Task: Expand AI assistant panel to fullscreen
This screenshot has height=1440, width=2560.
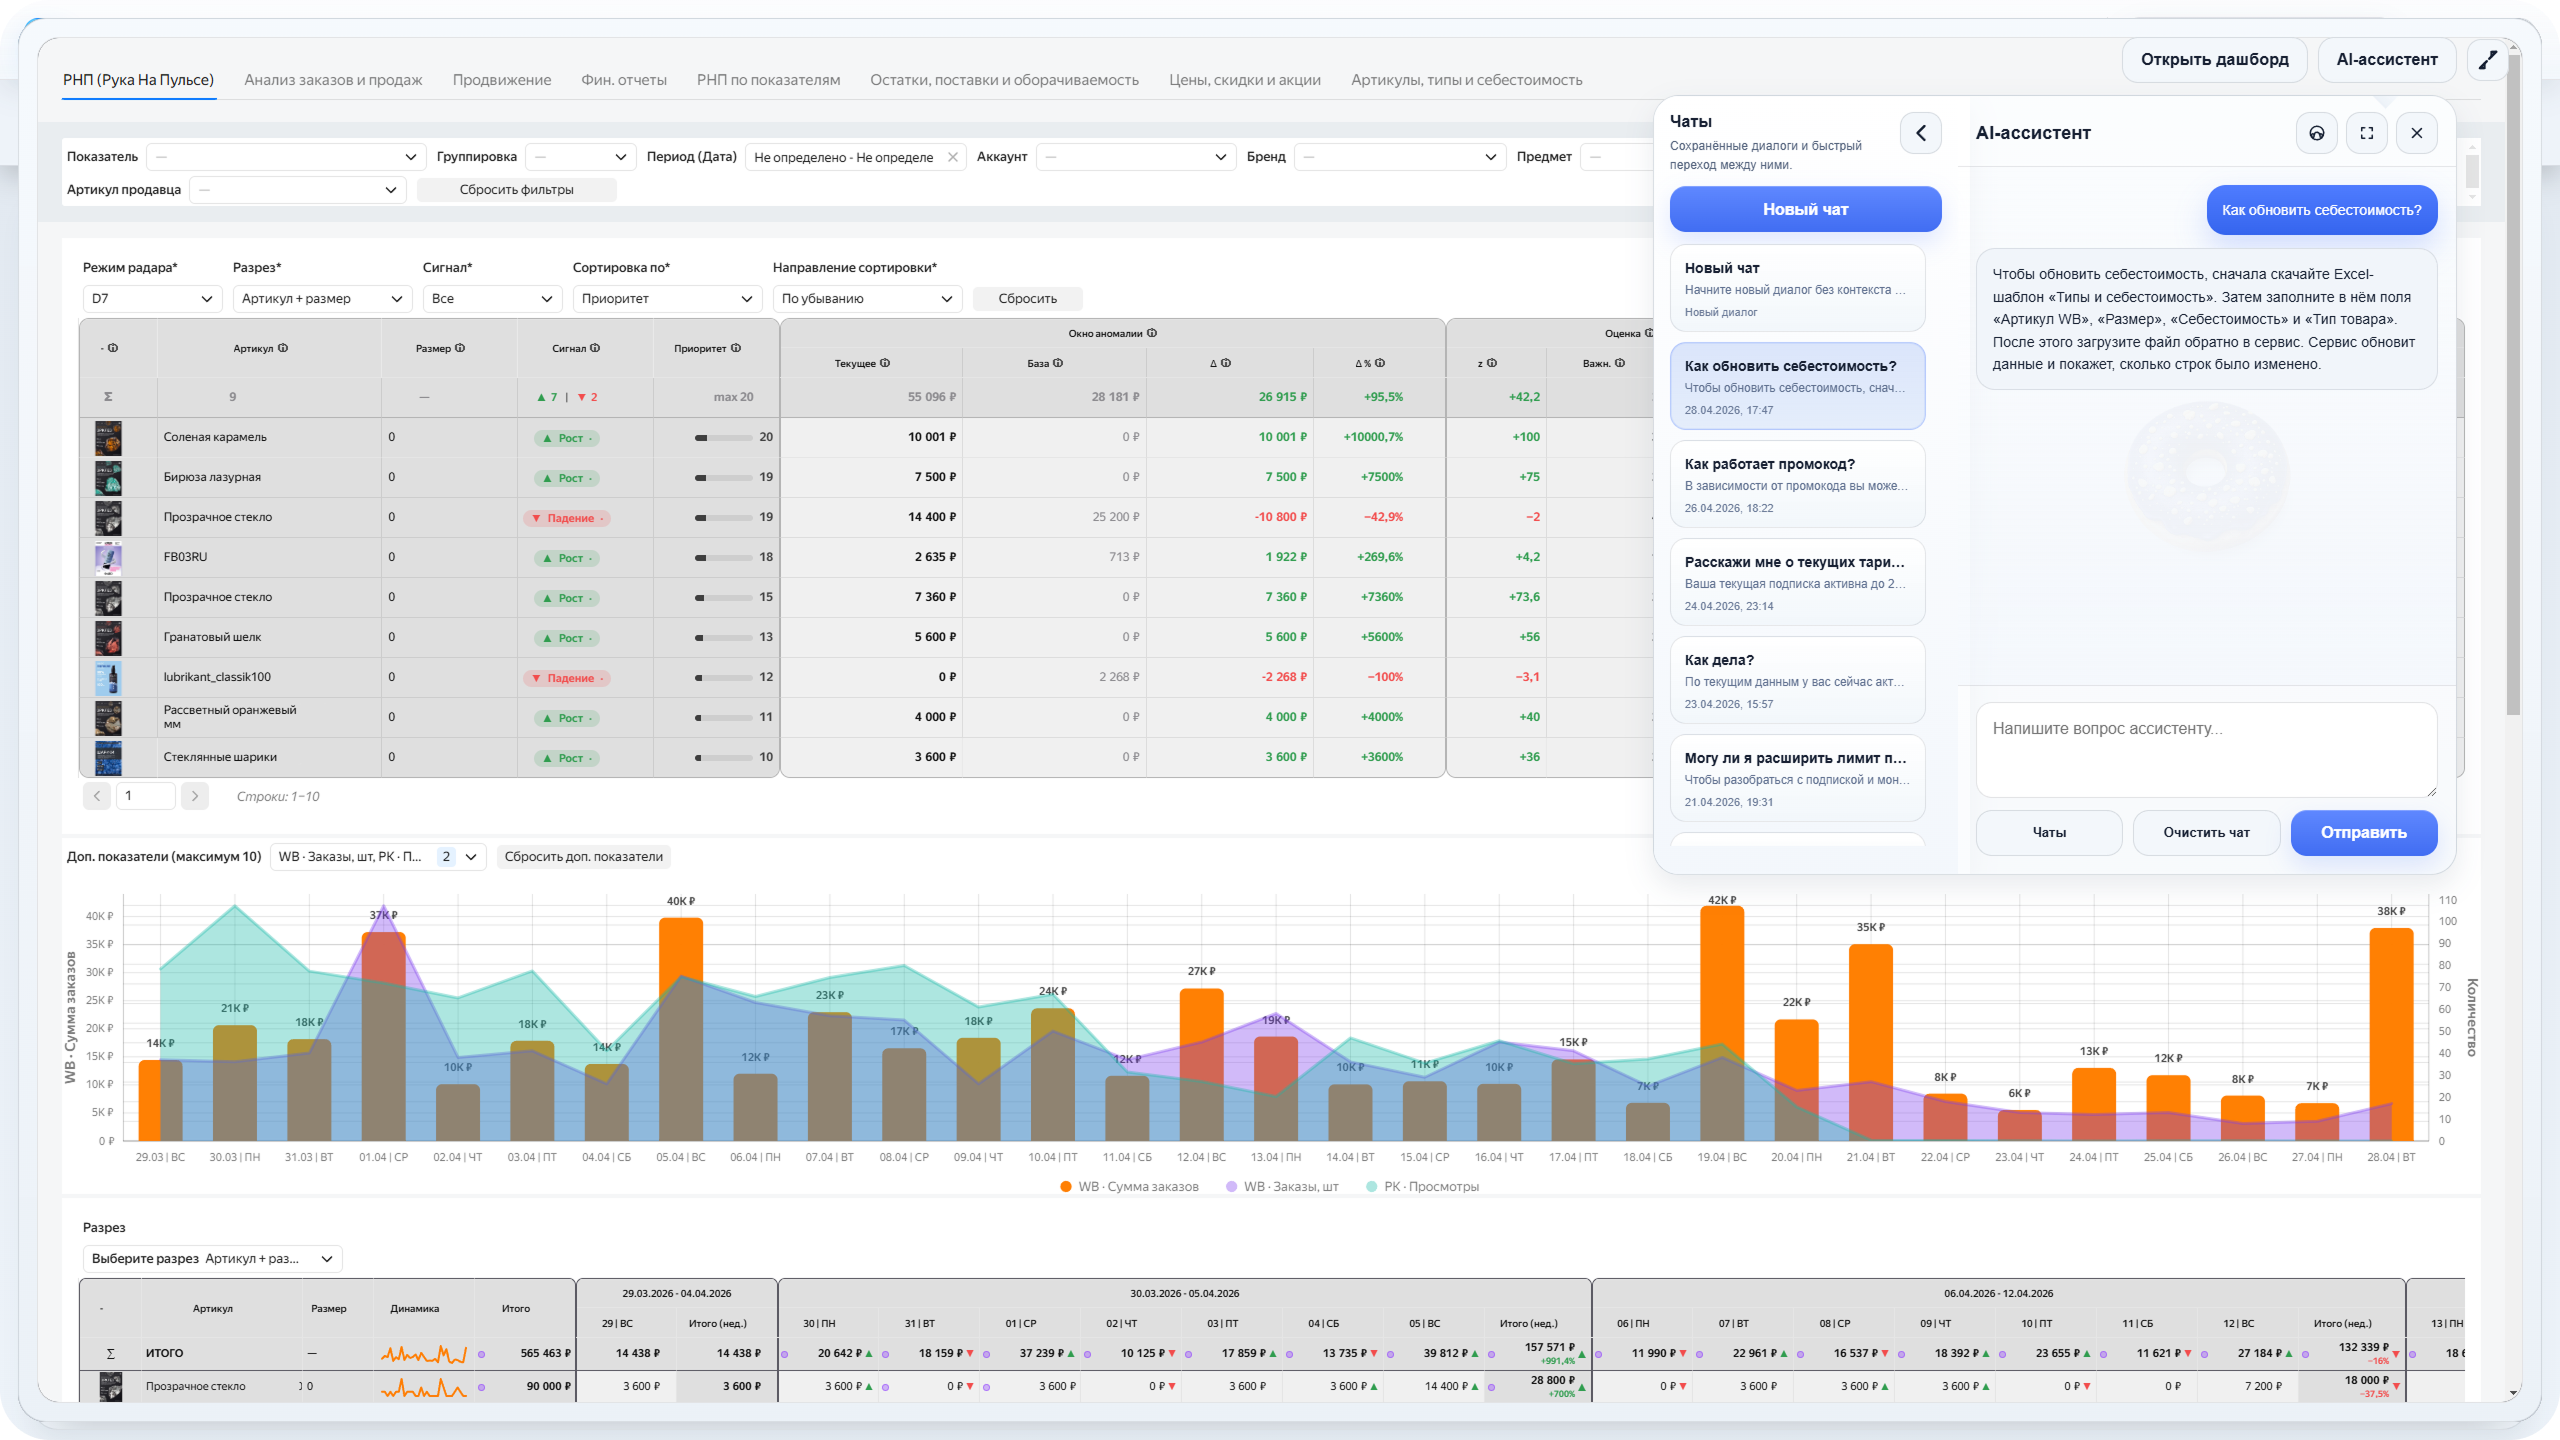Action: (x=2366, y=133)
